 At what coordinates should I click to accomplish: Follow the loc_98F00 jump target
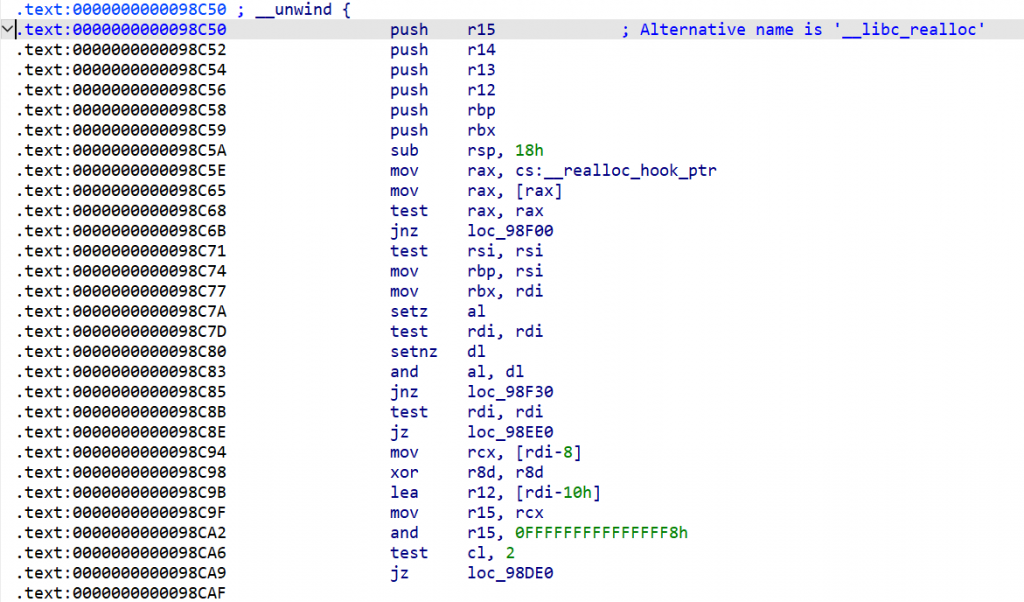coord(510,231)
